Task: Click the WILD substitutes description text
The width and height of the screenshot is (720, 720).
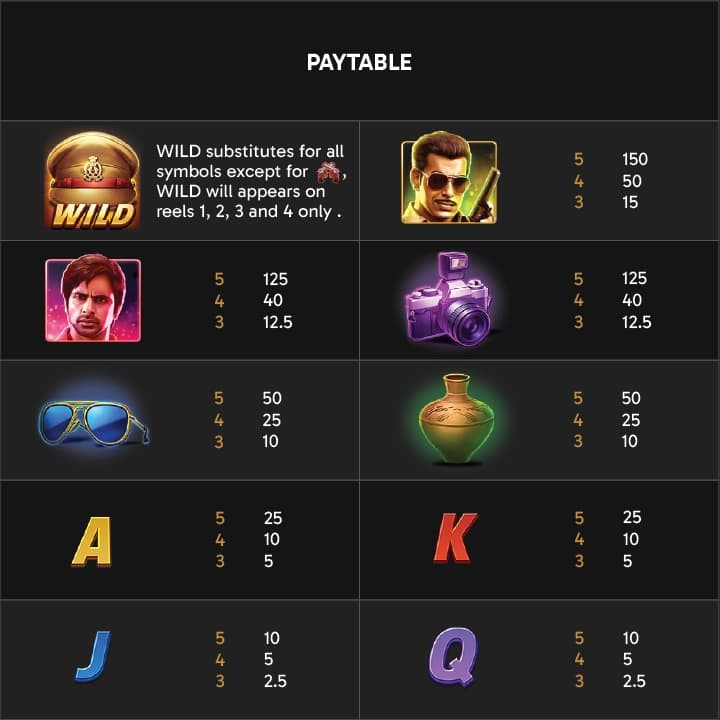Action: (x=250, y=181)
